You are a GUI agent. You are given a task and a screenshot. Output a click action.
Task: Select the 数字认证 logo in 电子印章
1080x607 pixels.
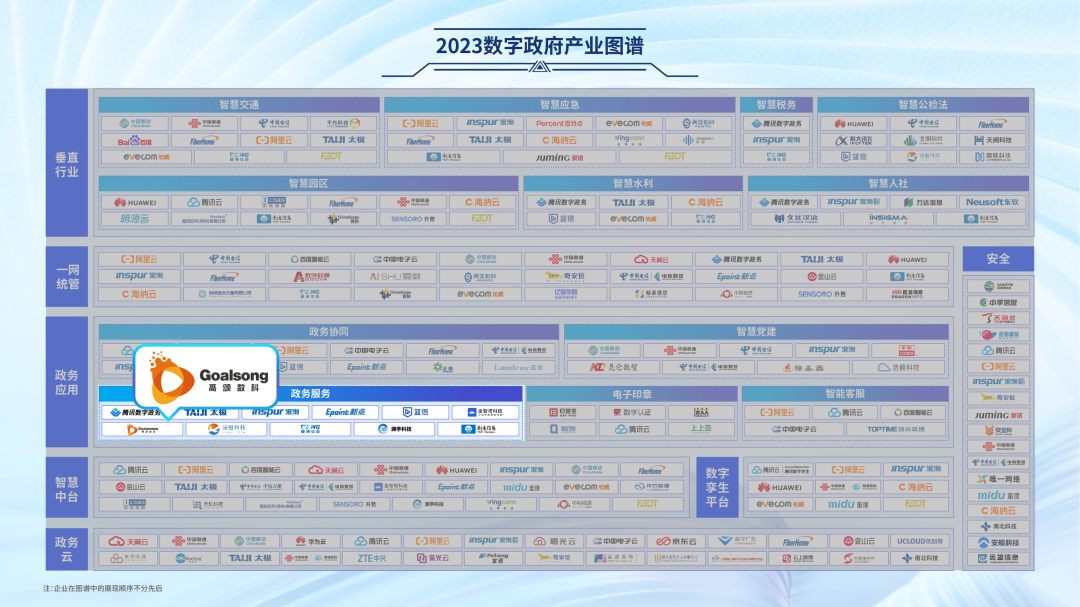632,412
